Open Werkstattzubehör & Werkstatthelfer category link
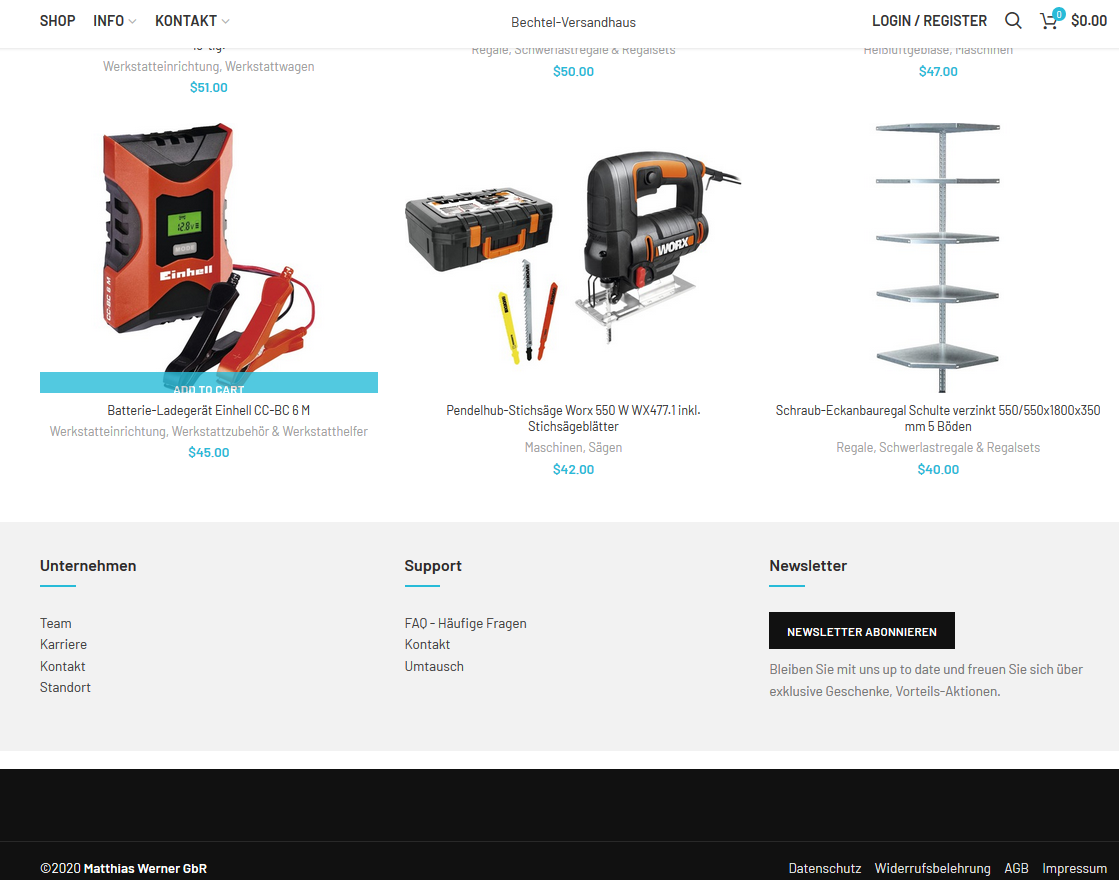Viewport: 1119px width, 880px height. tap(270, 431)
